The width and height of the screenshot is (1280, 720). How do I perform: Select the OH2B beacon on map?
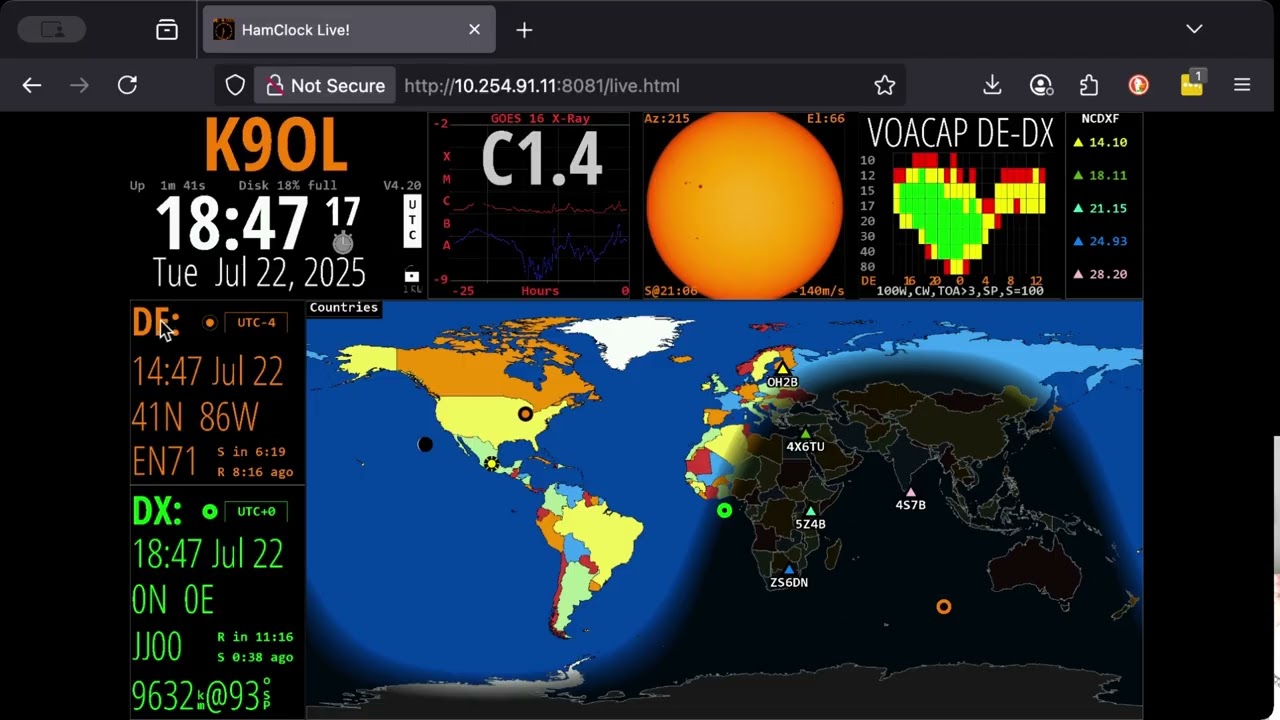(782, 370)
